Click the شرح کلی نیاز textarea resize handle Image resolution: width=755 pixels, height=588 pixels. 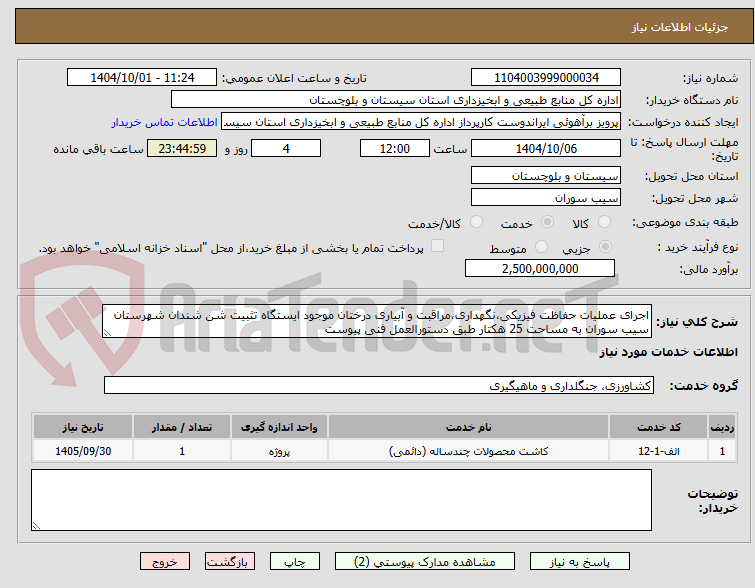(x=107, y=333)
